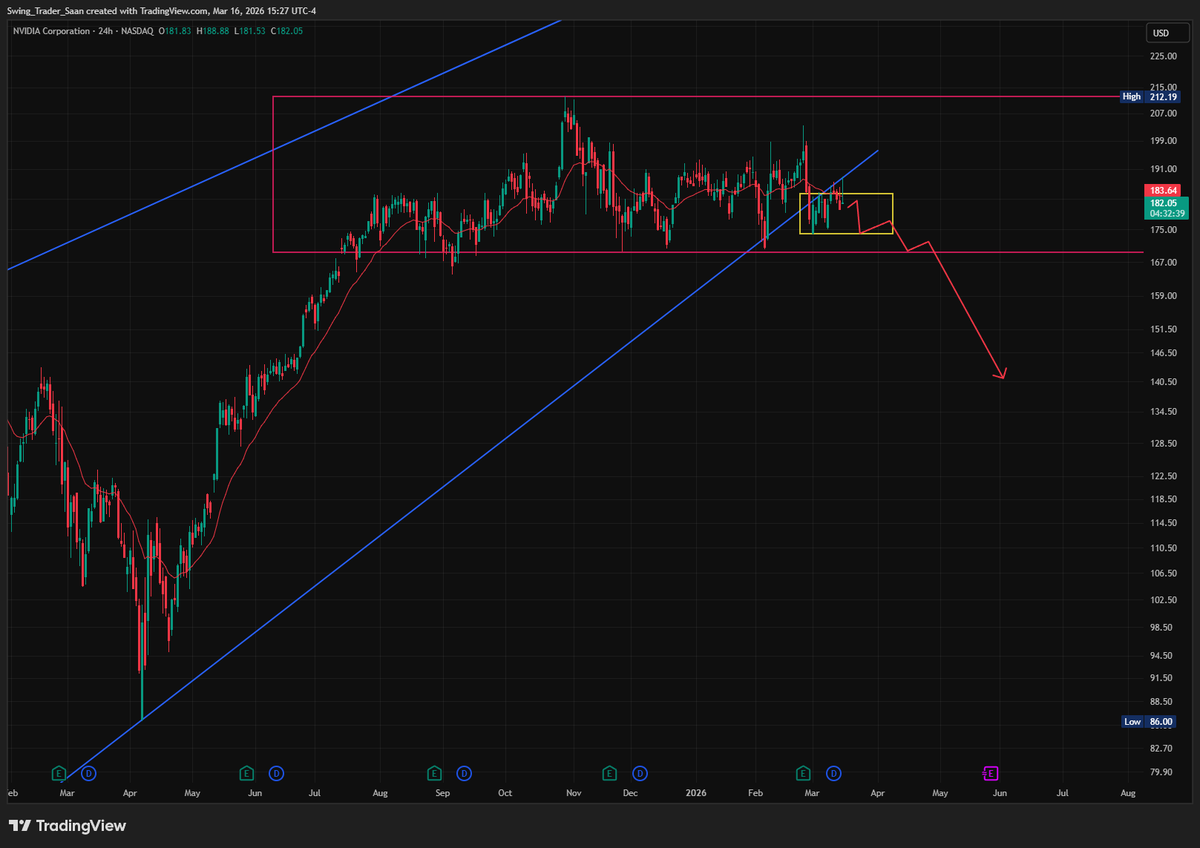Click the dividend D icon below December
The height and width of the screenshot is (848, 1200).
638,773
